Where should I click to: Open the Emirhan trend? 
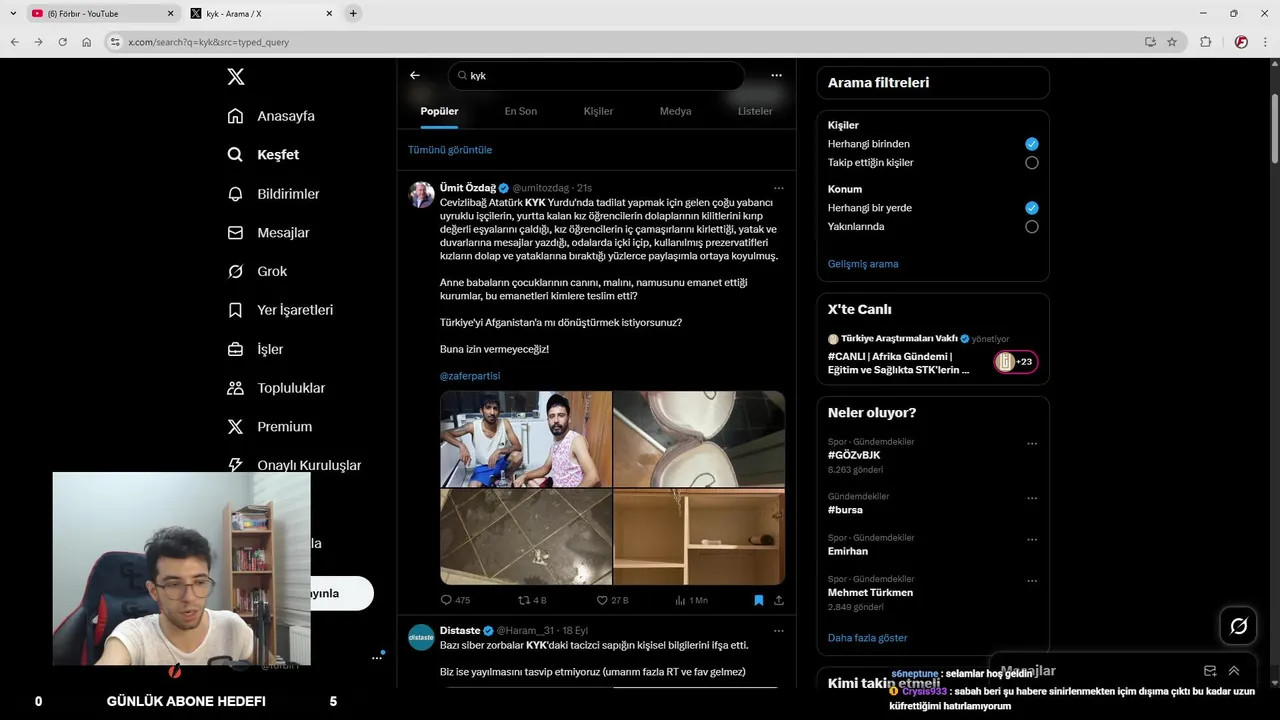click(x=848, y=551)
